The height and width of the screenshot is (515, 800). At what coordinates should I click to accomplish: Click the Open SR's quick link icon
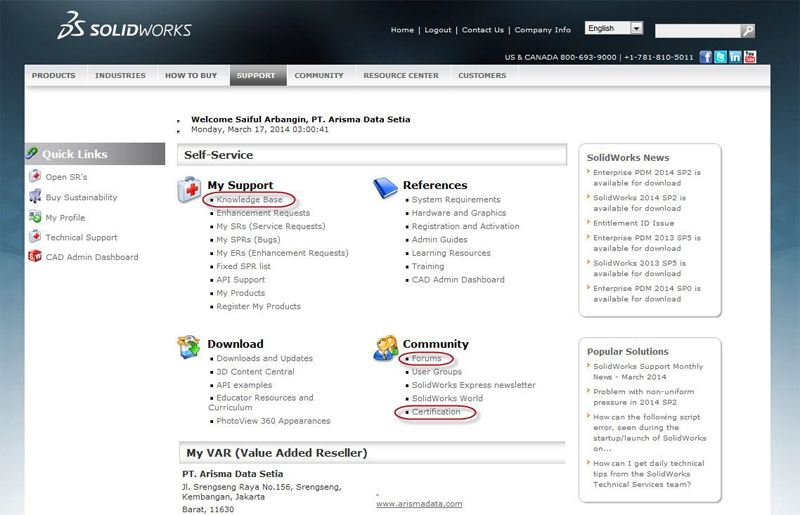(x=35, y=176)
